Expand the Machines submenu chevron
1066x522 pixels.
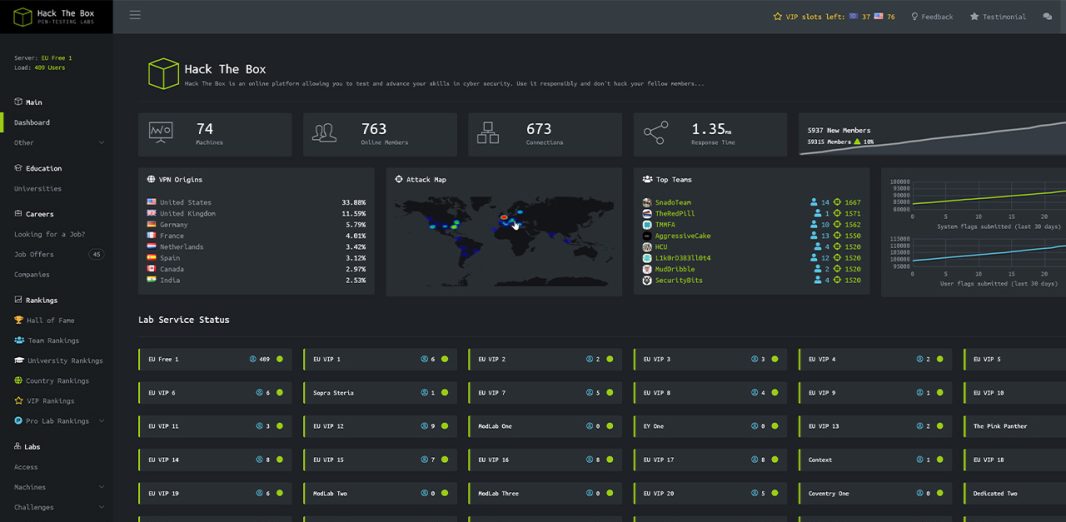pos(101,487)
